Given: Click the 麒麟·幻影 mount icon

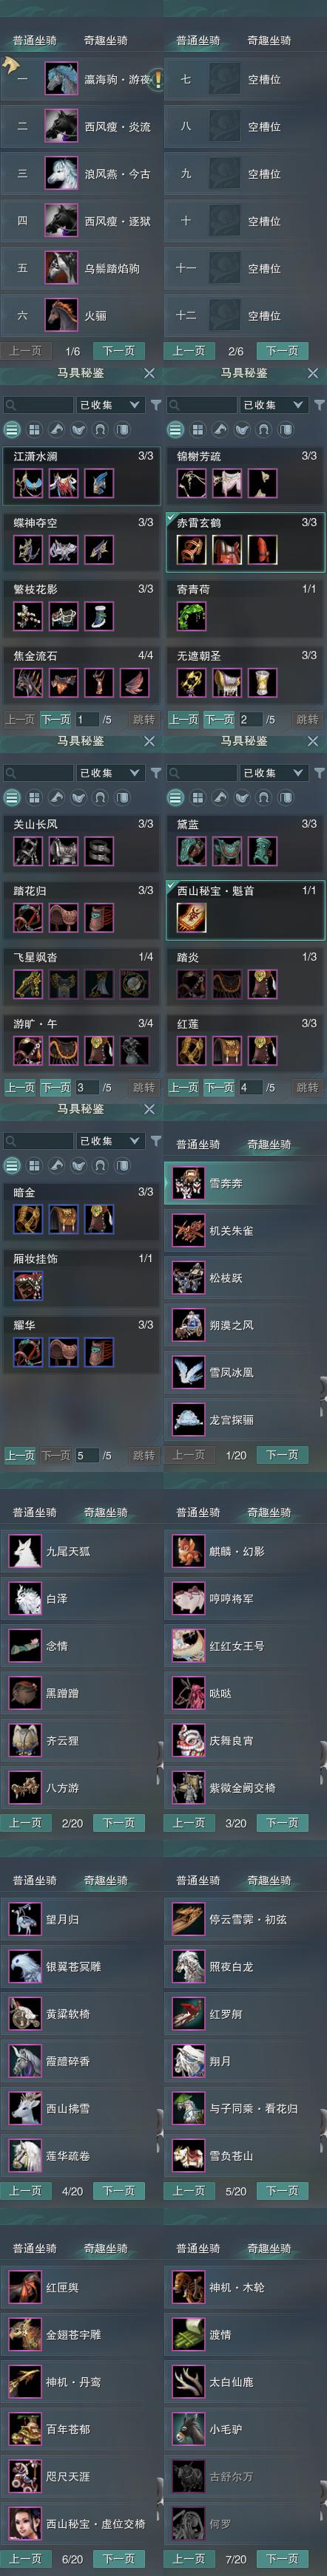Looking at the screenshot, I should (x=188, y=1551).
